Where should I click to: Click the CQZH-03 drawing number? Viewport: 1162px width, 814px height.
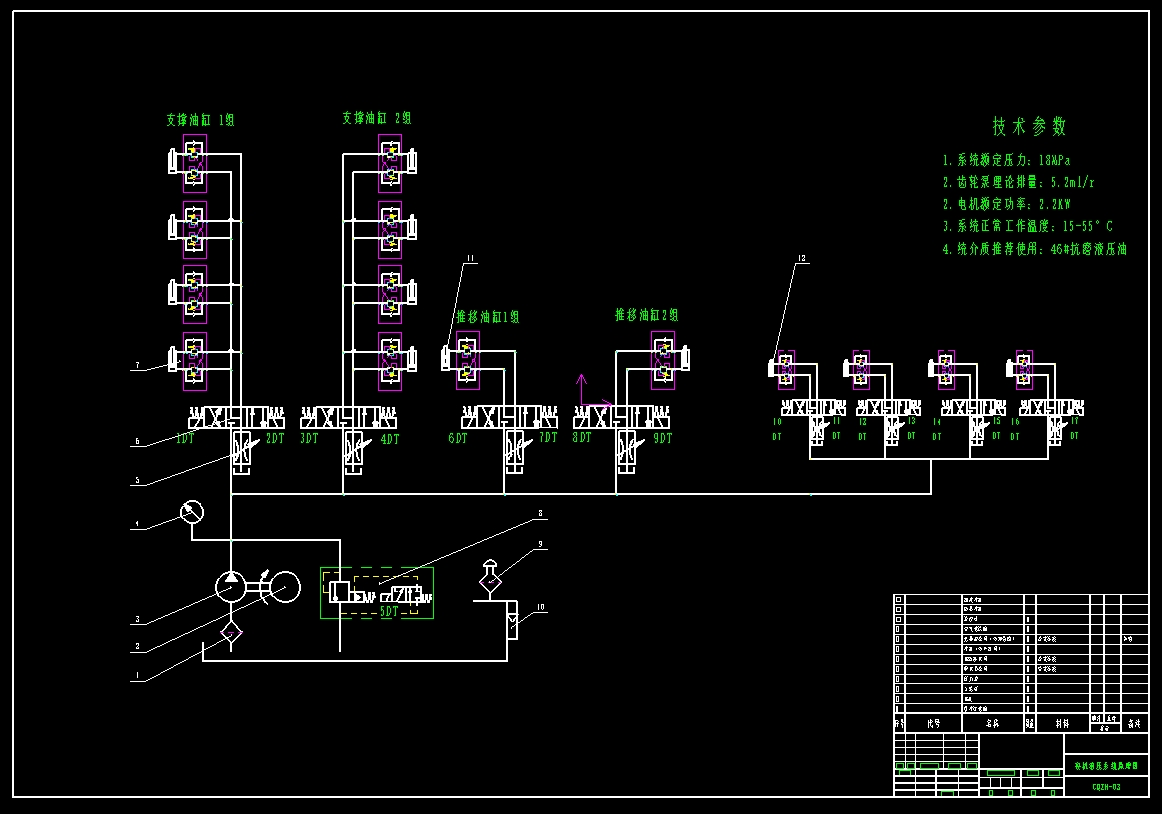click(1106, 787)
